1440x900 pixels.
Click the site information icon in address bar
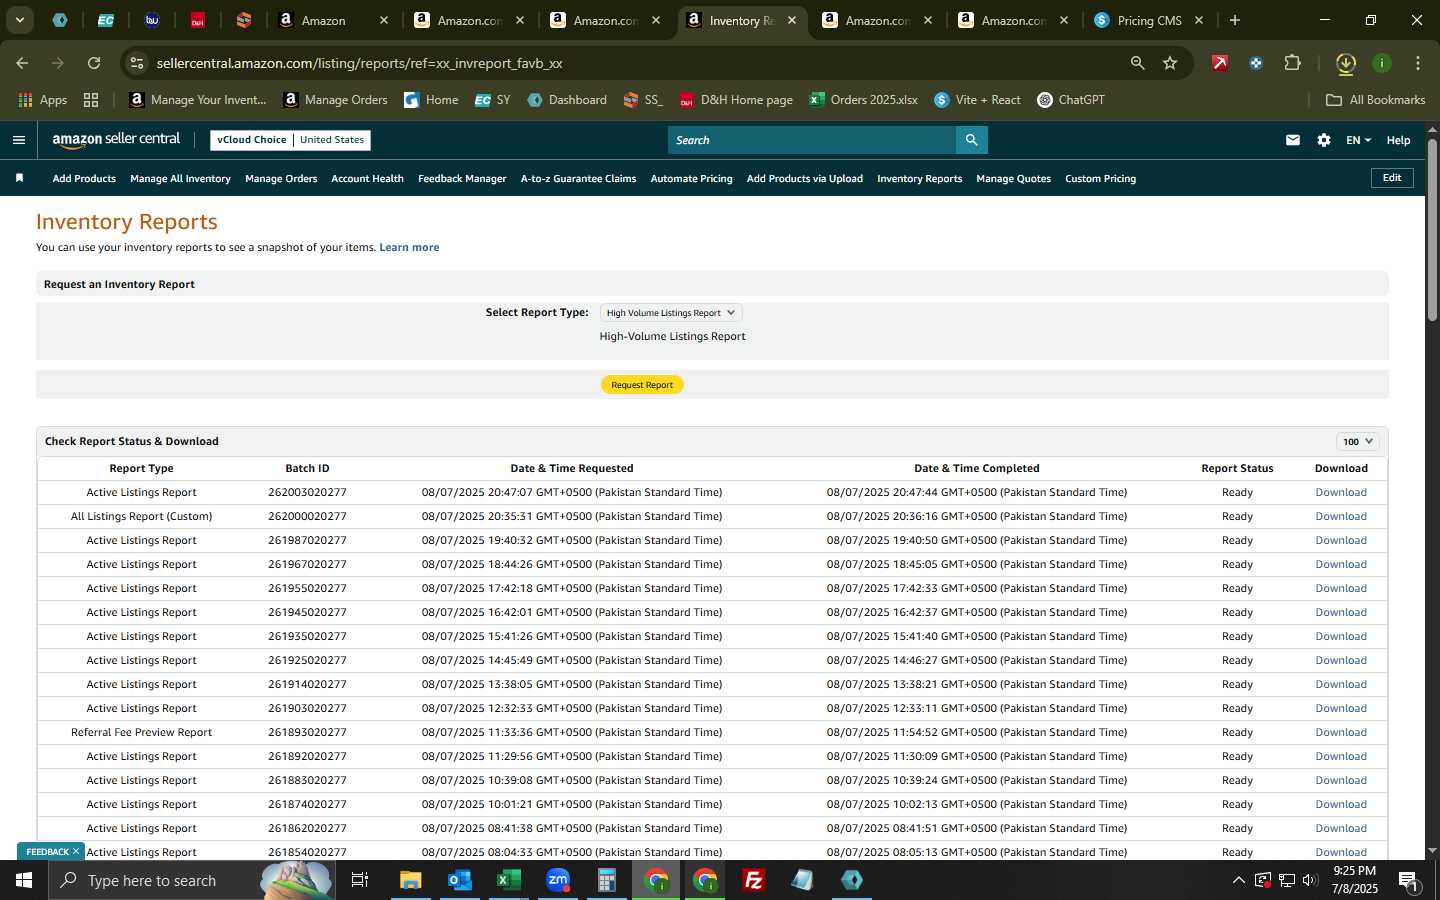coord(137,63)
